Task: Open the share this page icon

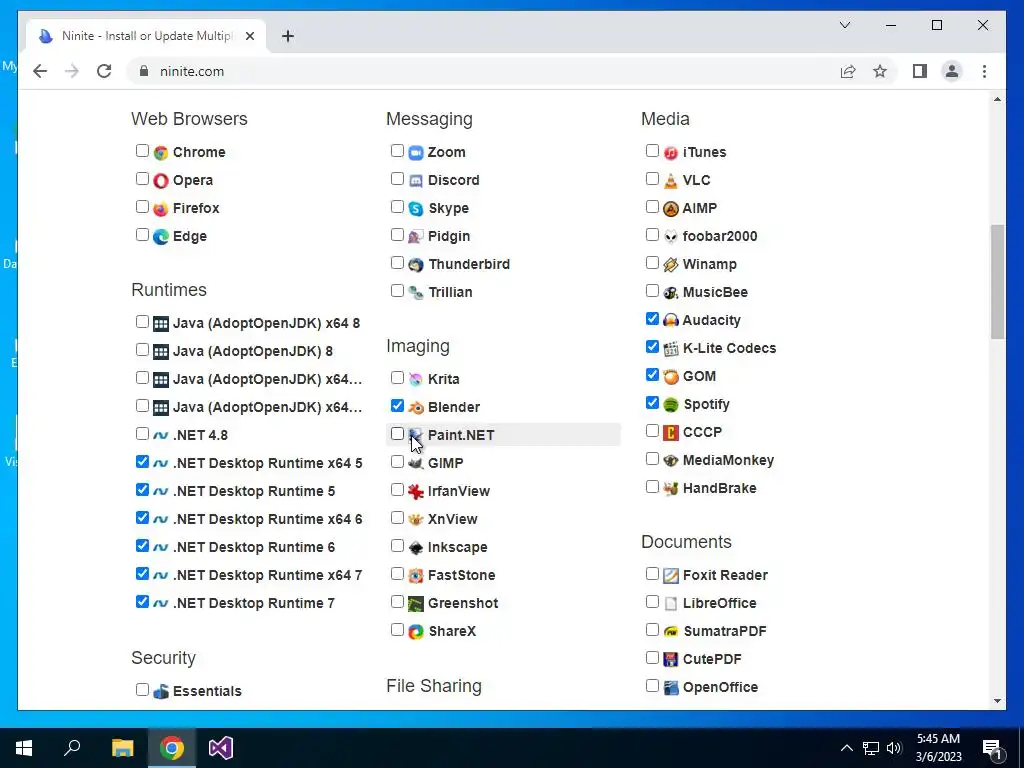Action: [x=848, y=71]
